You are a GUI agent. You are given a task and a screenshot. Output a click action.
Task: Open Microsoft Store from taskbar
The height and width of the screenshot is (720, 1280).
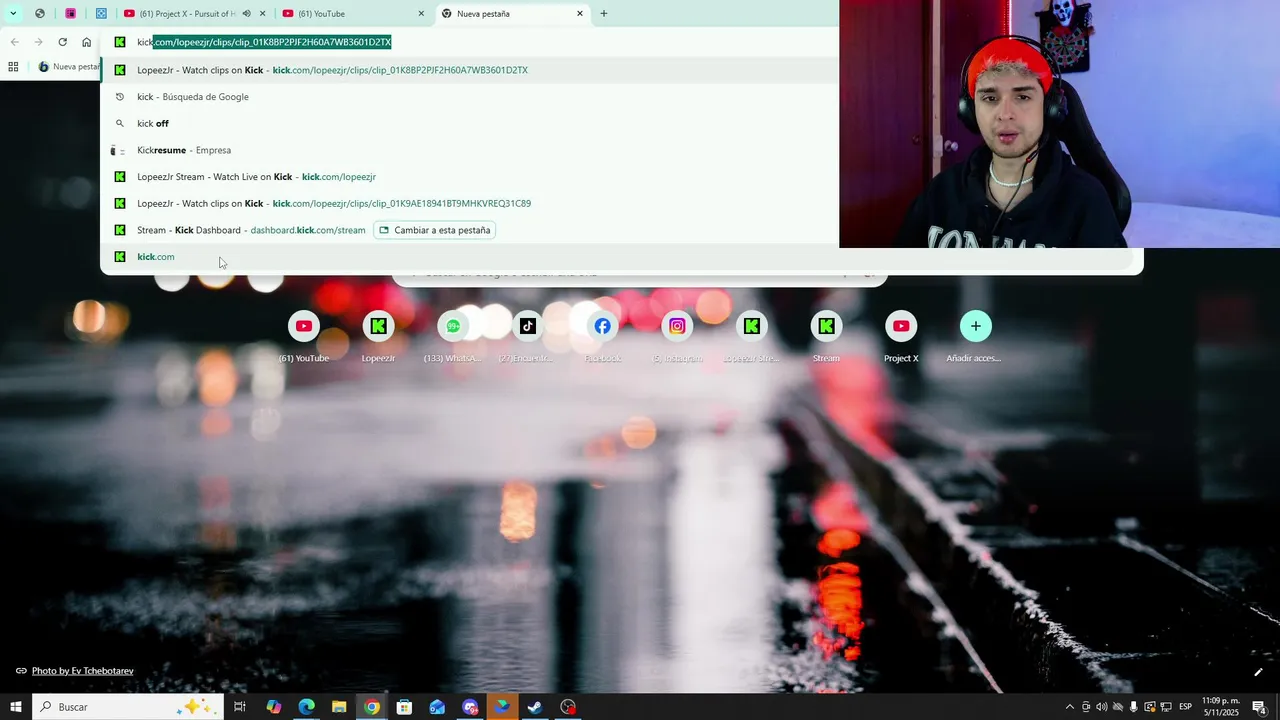(404, 707)
